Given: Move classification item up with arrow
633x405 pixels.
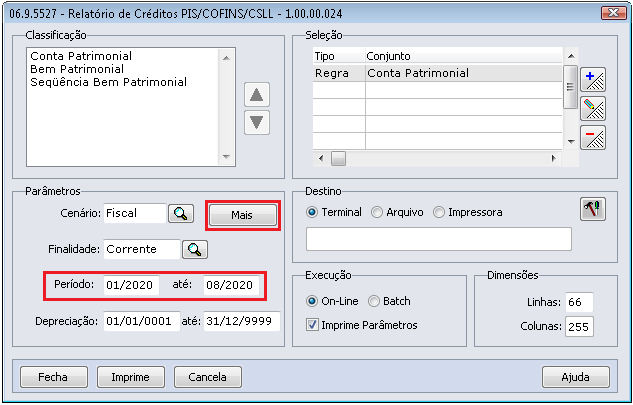Looking at the screenshot, I should click(257, 95).
